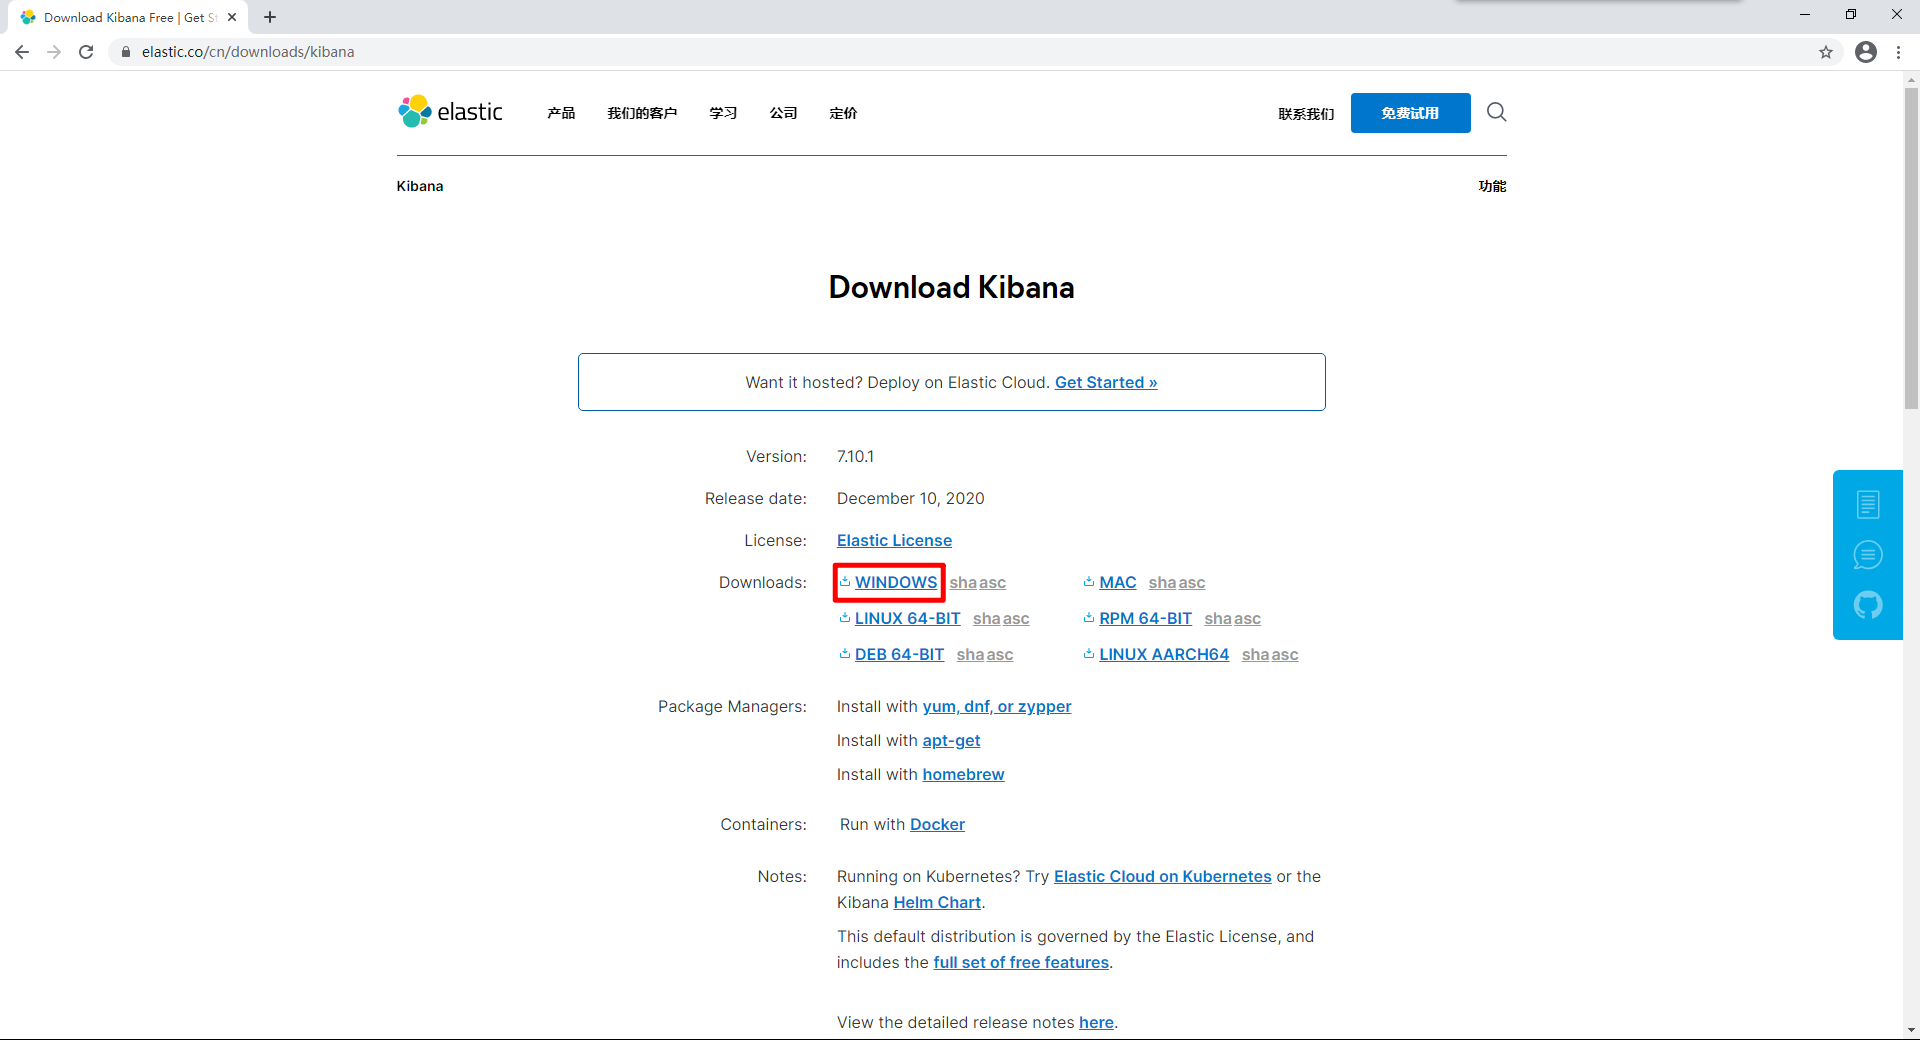Click the chat bubble icon in side panel
The image size is (1920, 1040).
pos(1868,555)
